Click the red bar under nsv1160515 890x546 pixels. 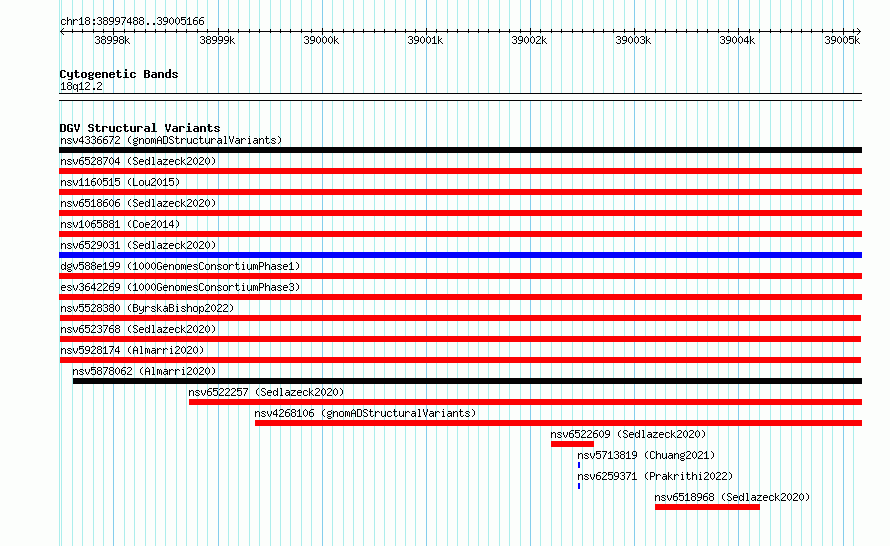[x=460, y=192]
